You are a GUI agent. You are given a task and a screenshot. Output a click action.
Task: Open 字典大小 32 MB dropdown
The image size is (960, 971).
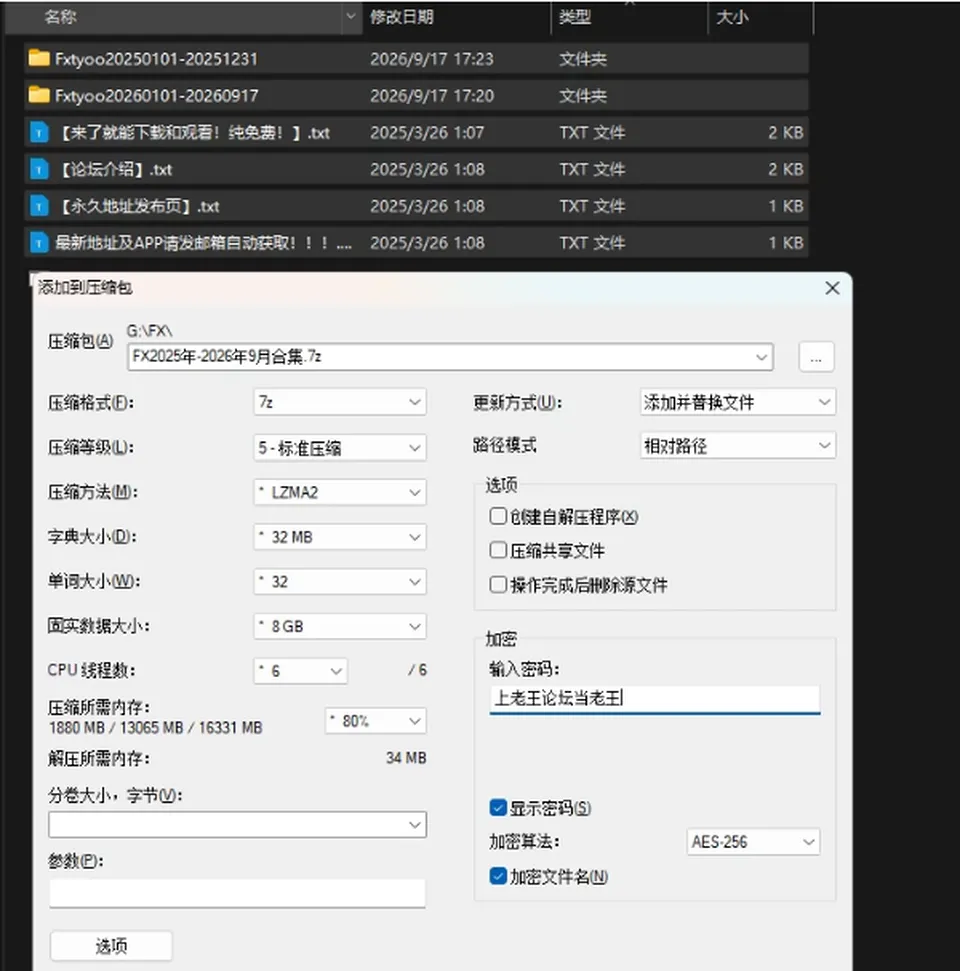coord(340,537)
